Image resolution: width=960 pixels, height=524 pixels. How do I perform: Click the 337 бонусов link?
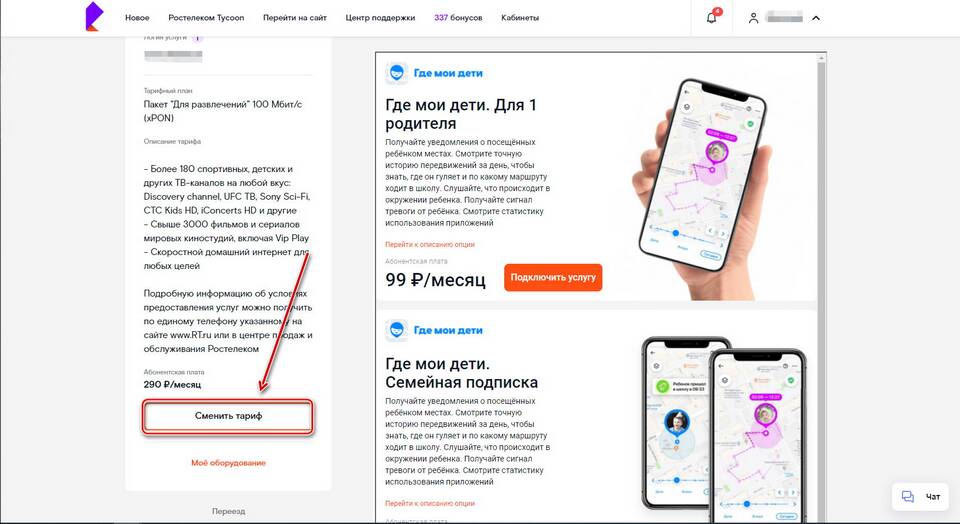[458, 18]
